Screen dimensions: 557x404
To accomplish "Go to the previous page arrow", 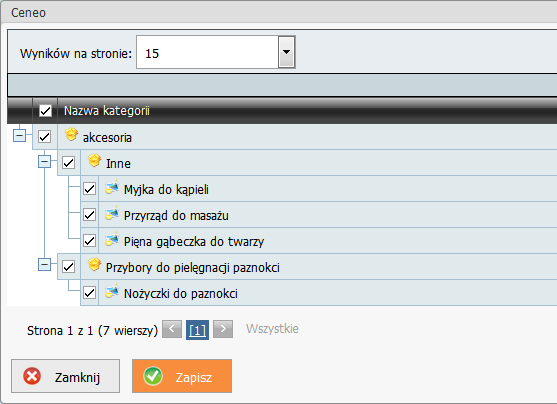I will pyautogui.click(x=172, y=329).
